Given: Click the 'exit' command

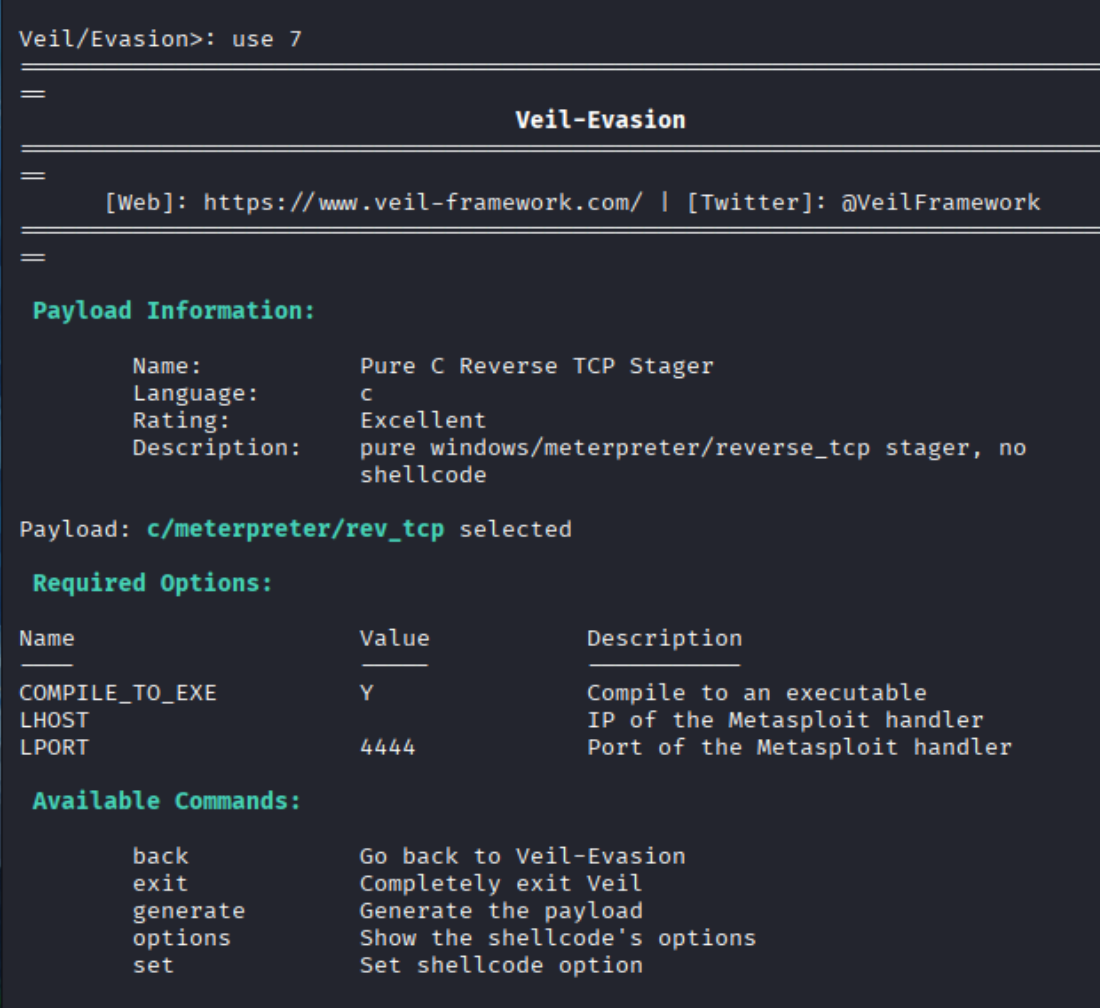Looking at the screenshot, I should tap(160, 884).
